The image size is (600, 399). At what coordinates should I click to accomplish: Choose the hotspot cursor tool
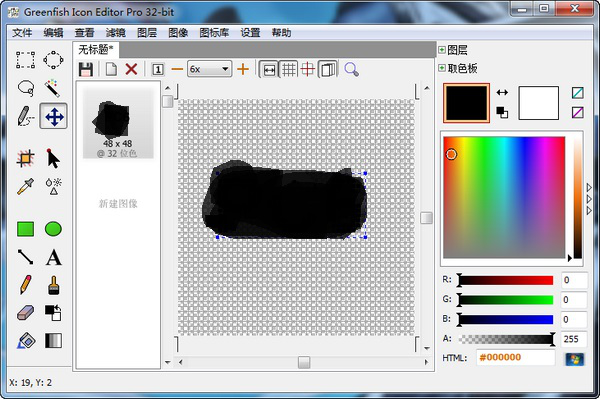tap(53, 158)
